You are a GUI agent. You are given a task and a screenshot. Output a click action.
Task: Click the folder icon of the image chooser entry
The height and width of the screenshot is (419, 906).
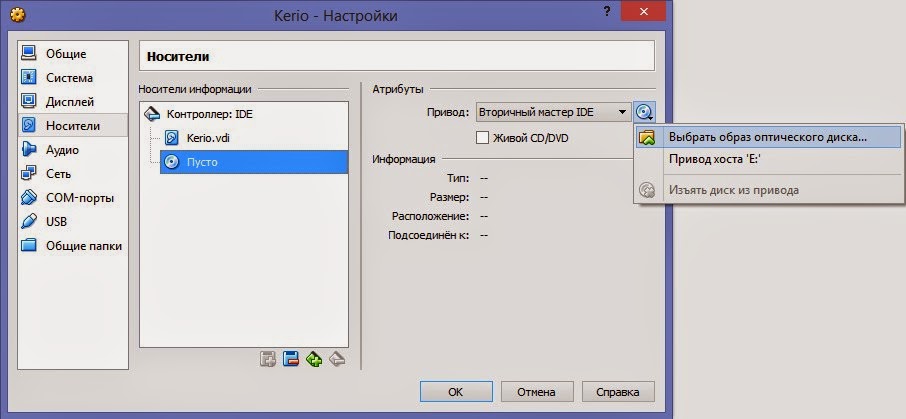[x=647, y=137]
